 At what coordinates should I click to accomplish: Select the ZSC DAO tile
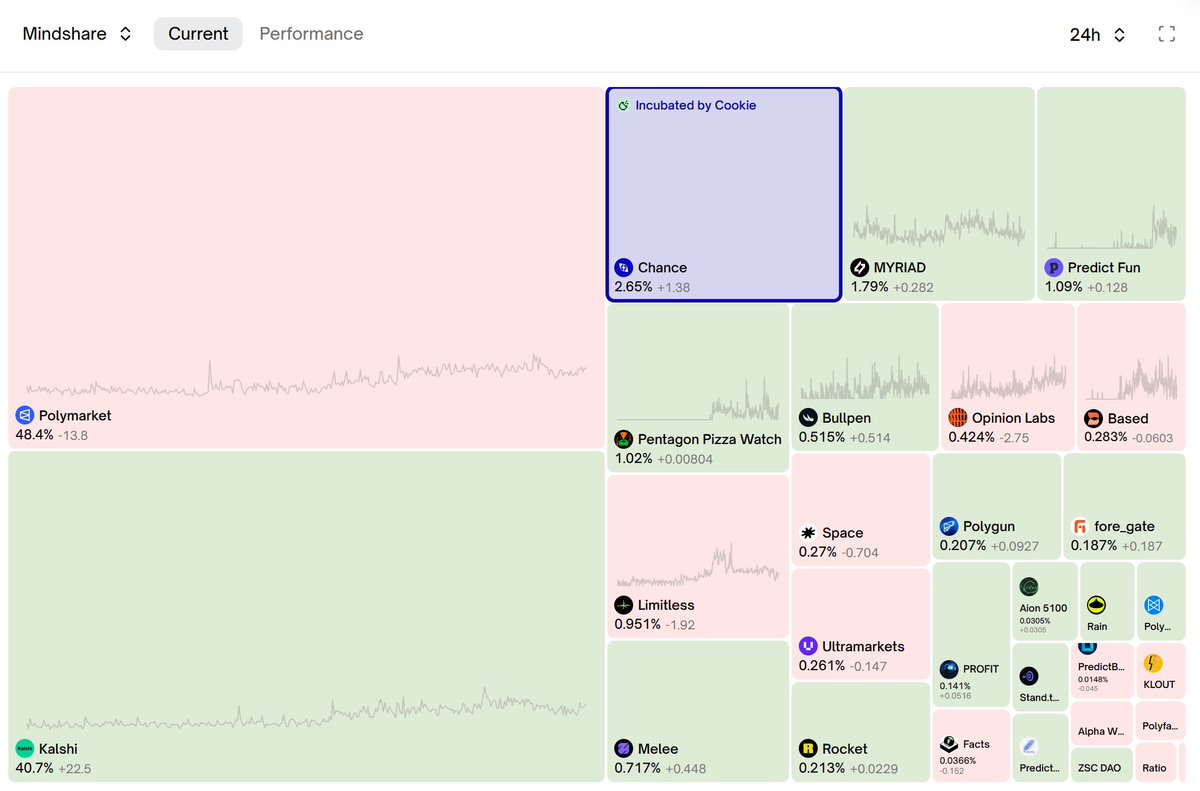[1100, 765]
